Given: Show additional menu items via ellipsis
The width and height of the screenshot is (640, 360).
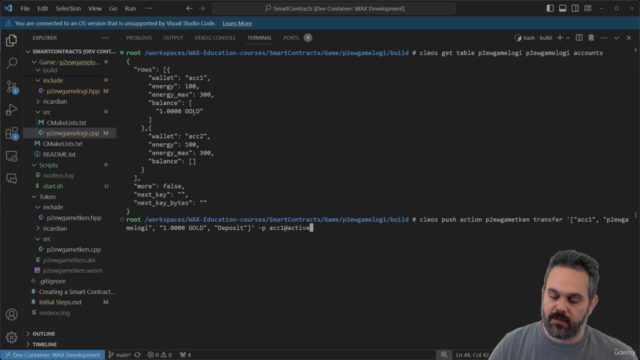Looking at the screenshot, I should click(149, 8).
